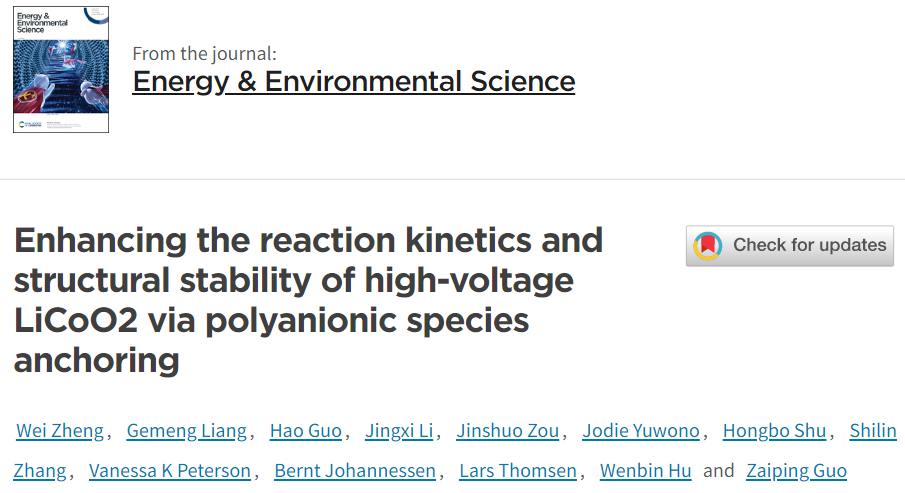Screen dimensions: 905x493
Task: Click the 'From the journal:' label
Action: point(204,54)
